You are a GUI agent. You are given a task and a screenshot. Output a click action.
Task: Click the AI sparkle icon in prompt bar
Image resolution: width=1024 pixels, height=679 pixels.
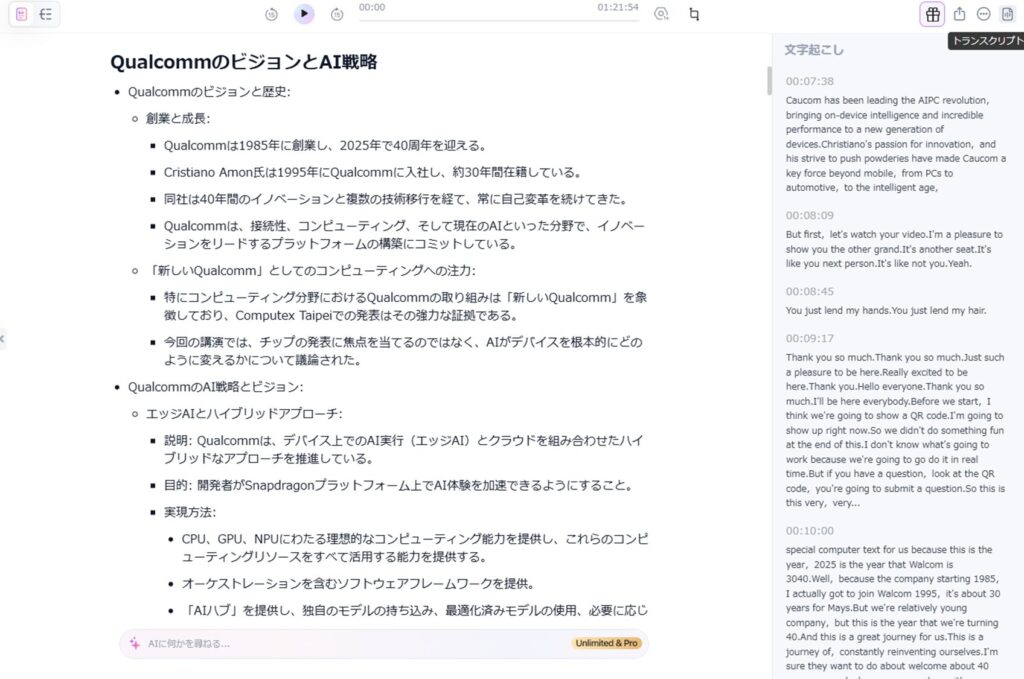pyautogui.click(x=135, y=643)
